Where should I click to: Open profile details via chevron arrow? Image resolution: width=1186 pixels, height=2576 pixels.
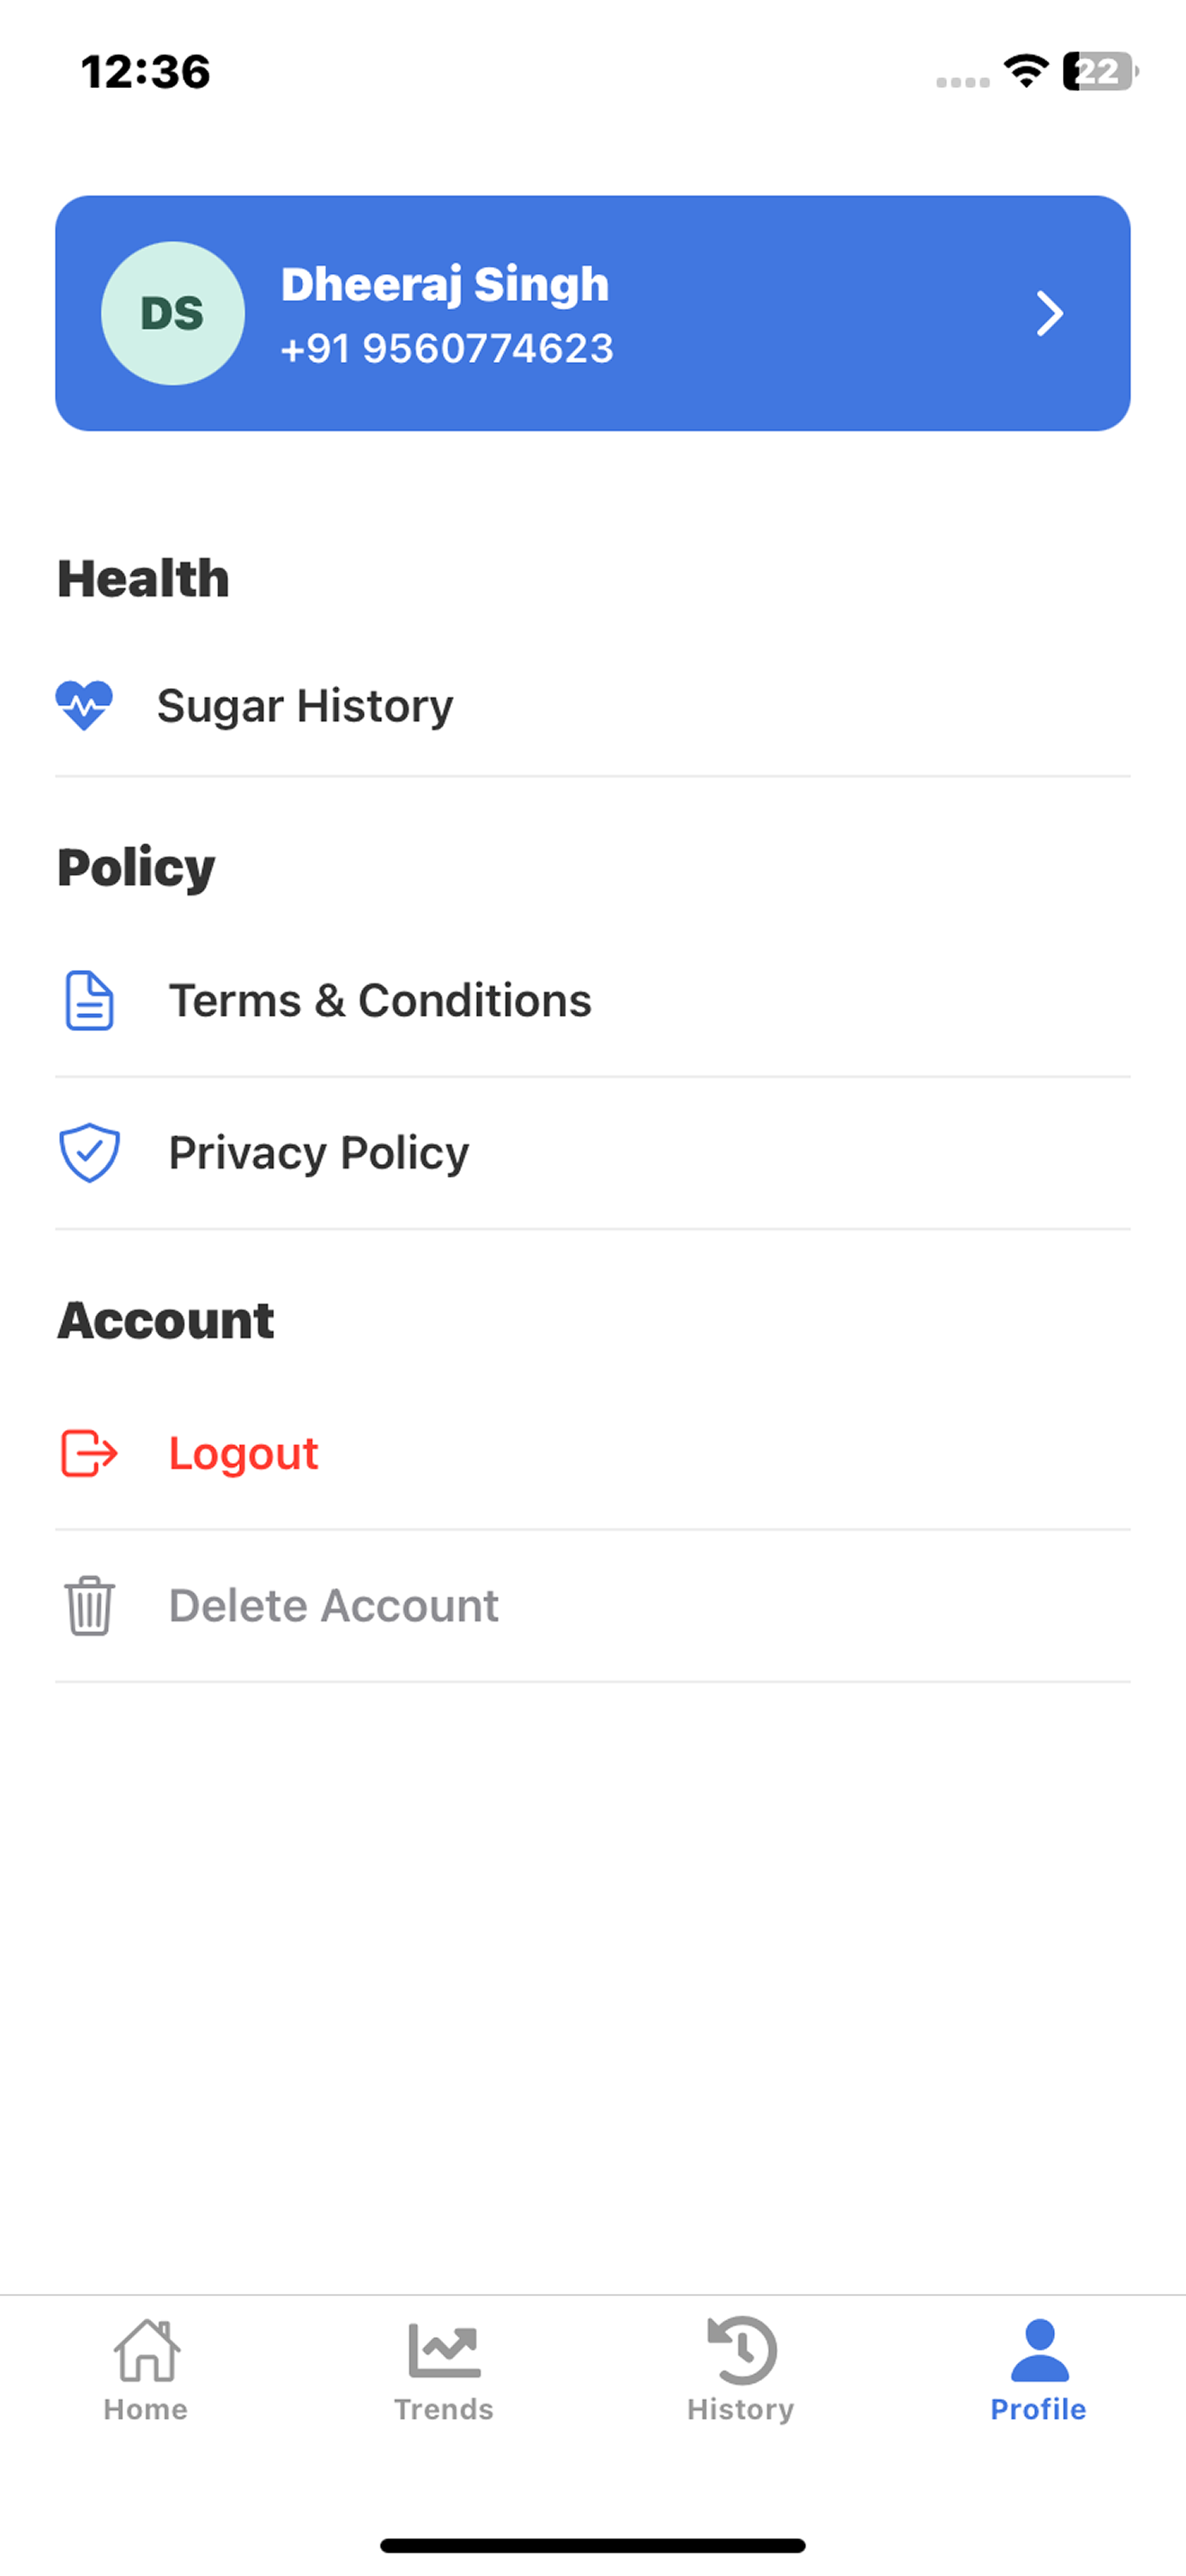(1049, 313)
